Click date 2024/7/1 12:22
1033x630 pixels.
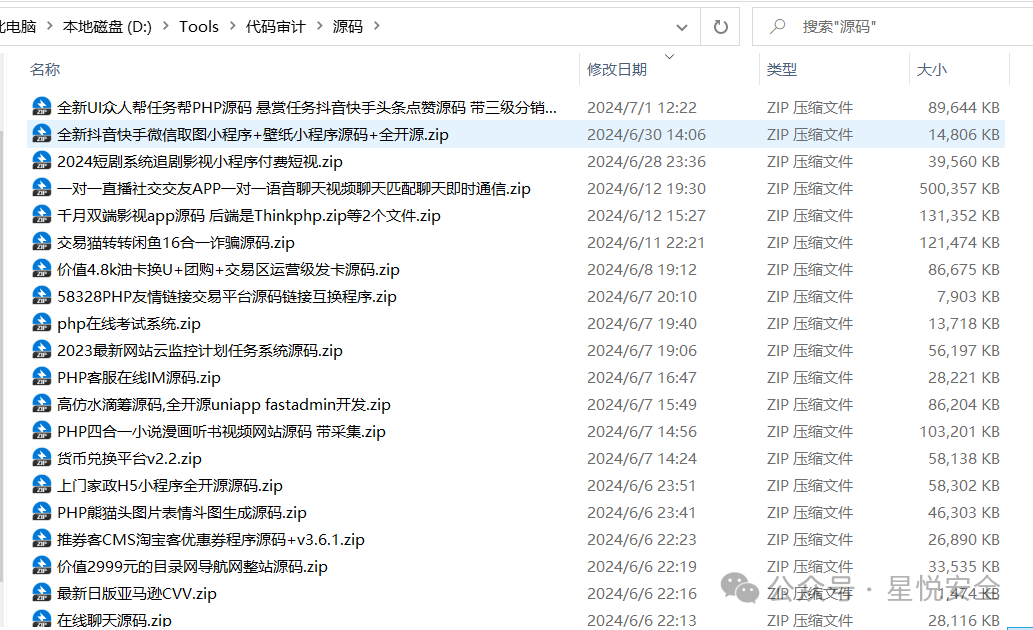tap(642, 107)
